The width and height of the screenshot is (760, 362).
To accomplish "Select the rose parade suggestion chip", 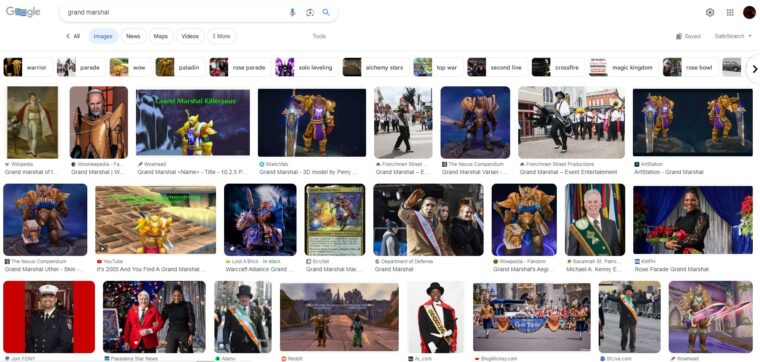I will (240, 67).
